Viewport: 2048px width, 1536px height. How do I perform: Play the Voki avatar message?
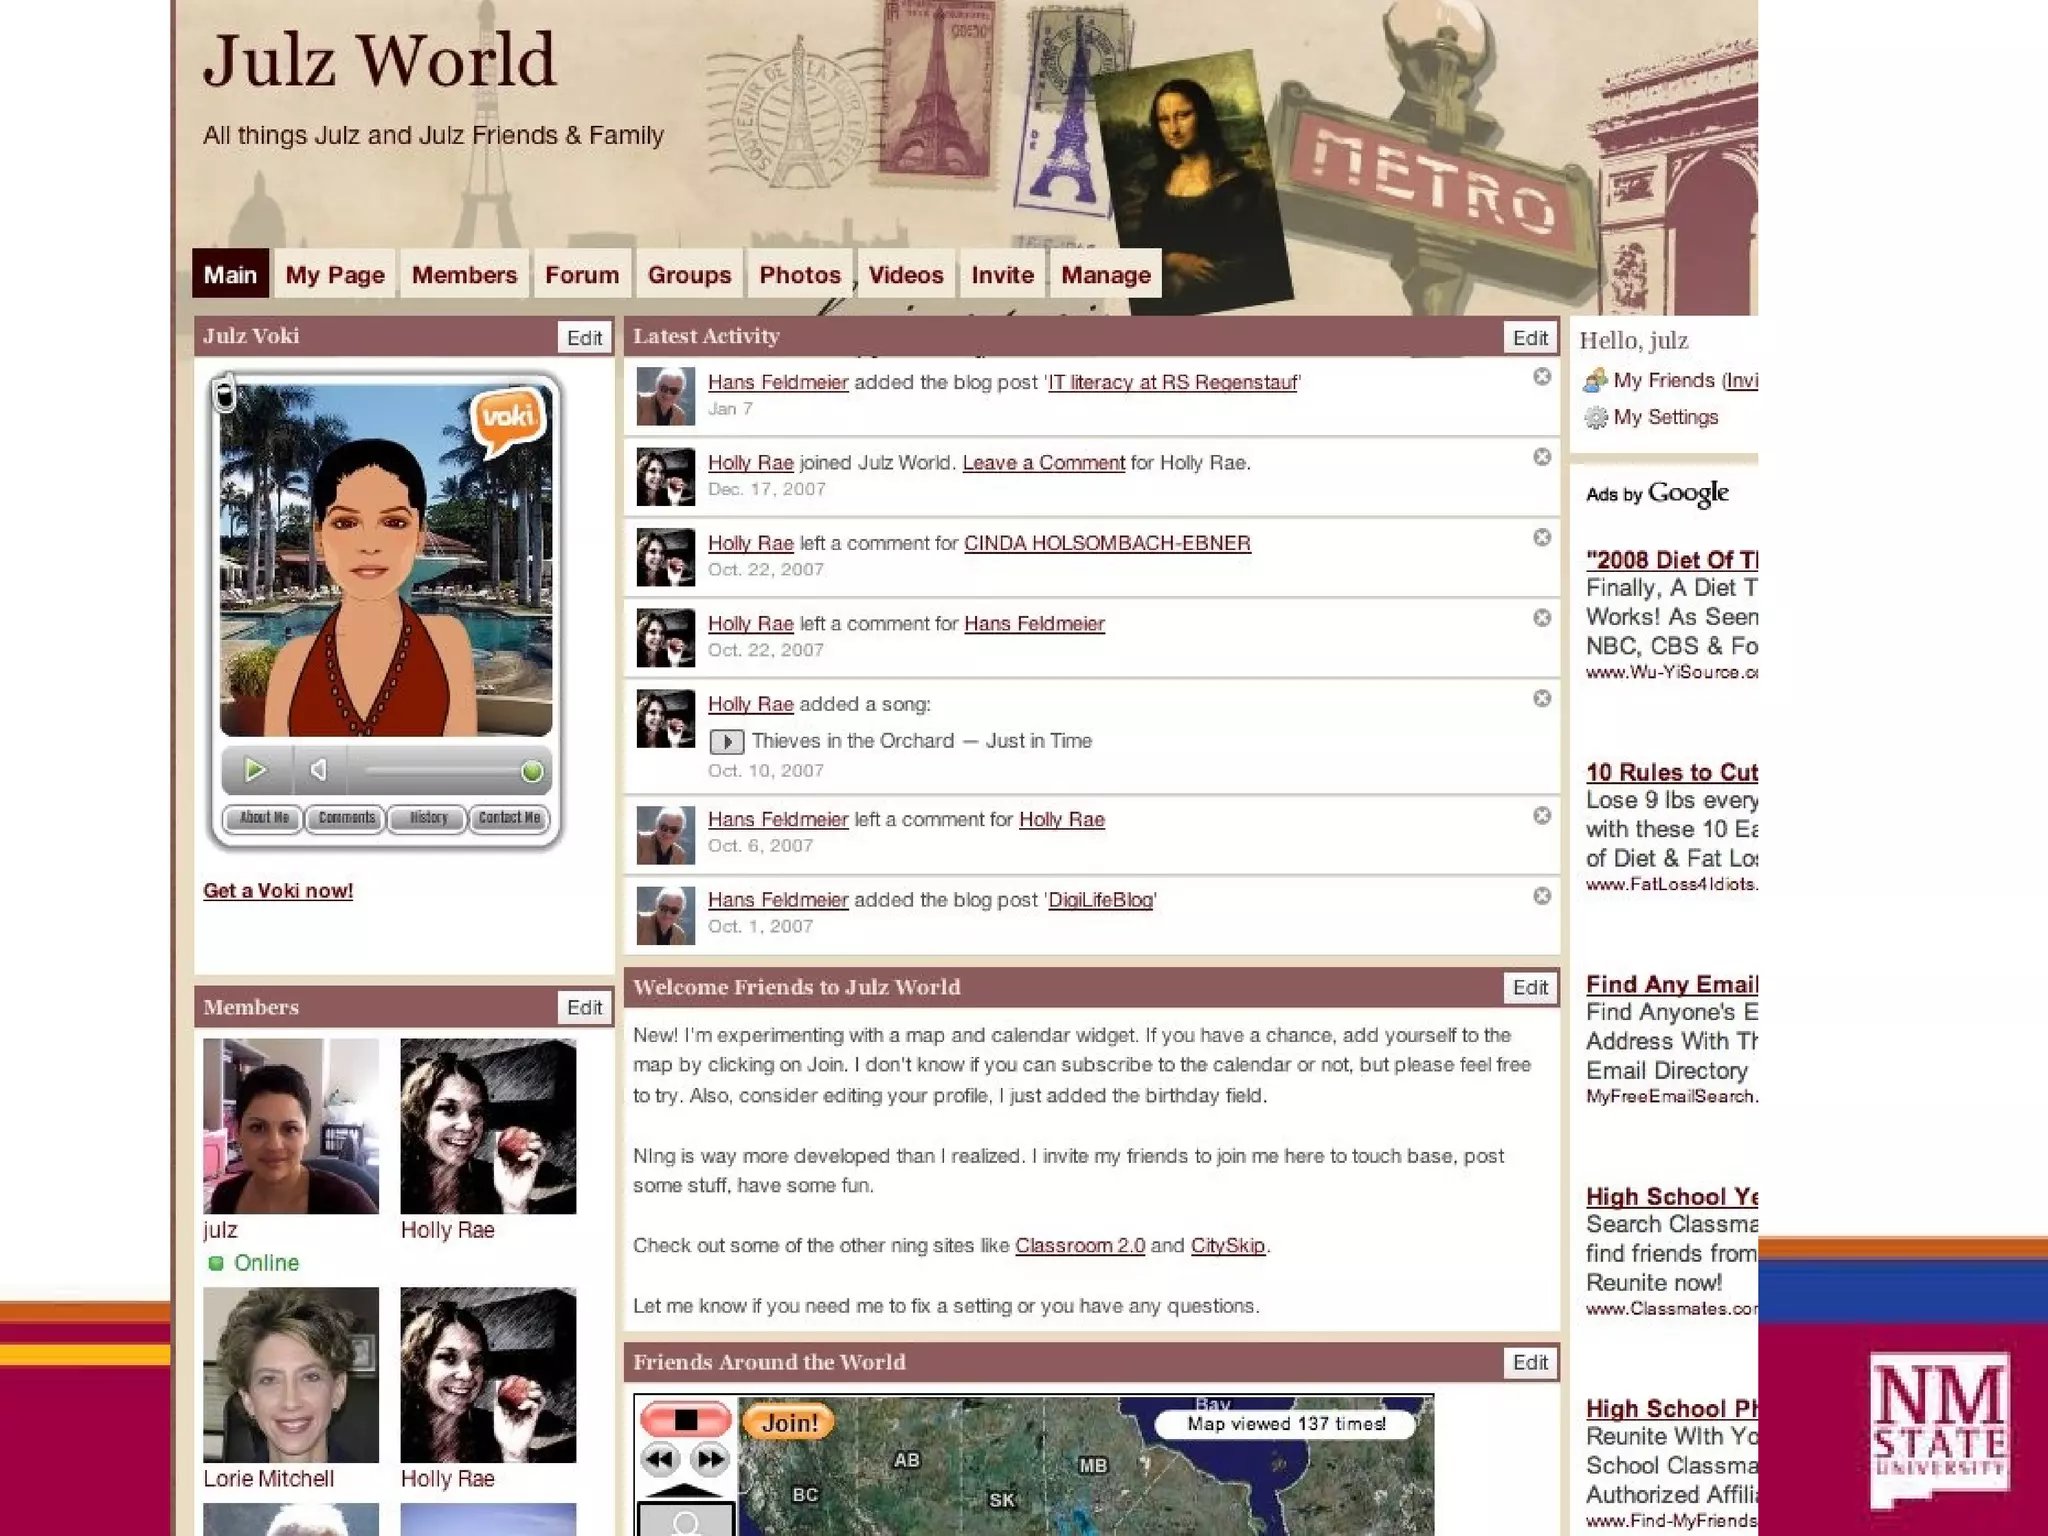[x=255, y=769]
